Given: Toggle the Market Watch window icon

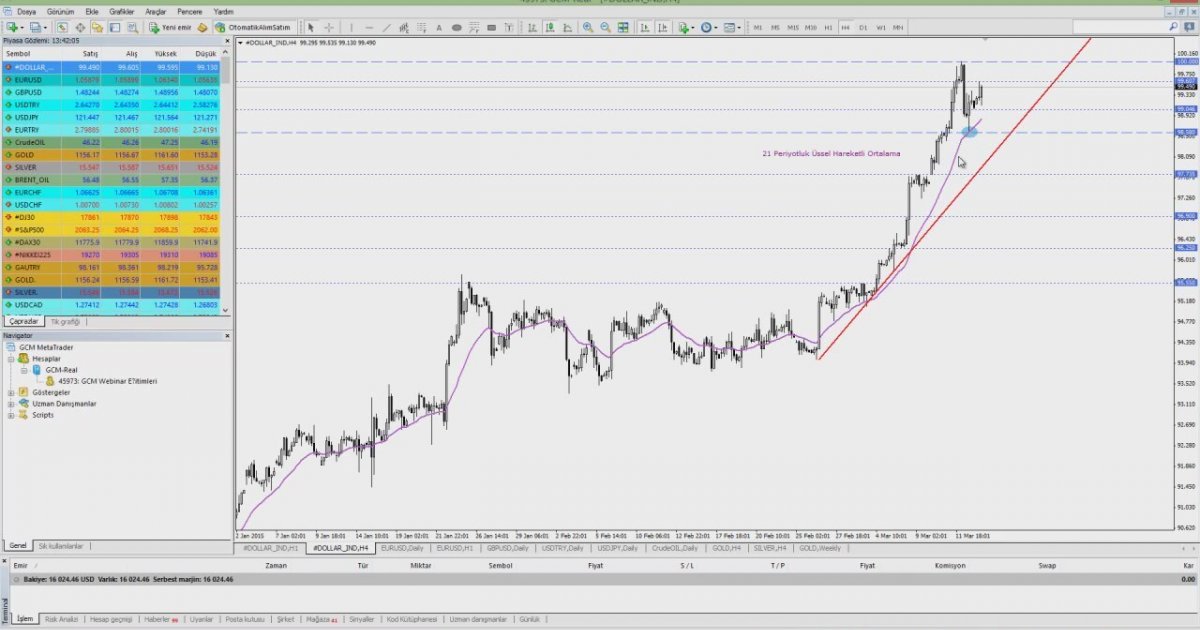Looking at the screenshot, I should click(62, 28).
